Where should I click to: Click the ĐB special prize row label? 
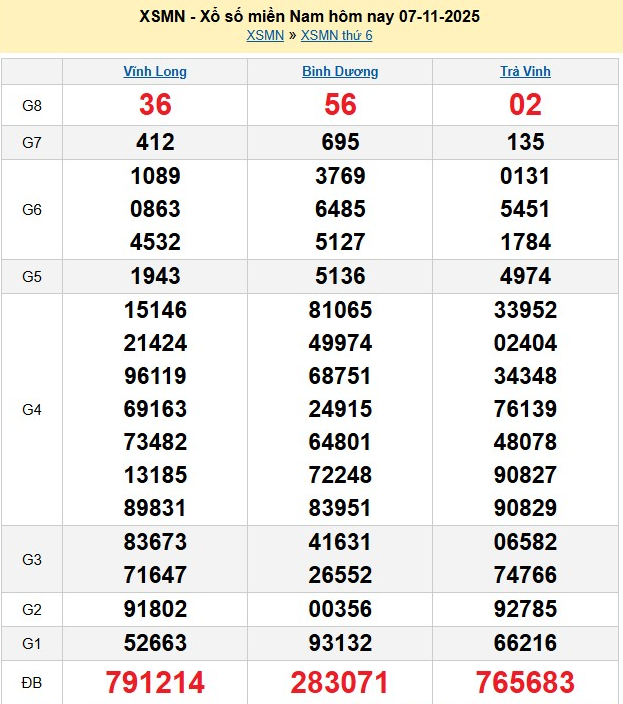32,683
